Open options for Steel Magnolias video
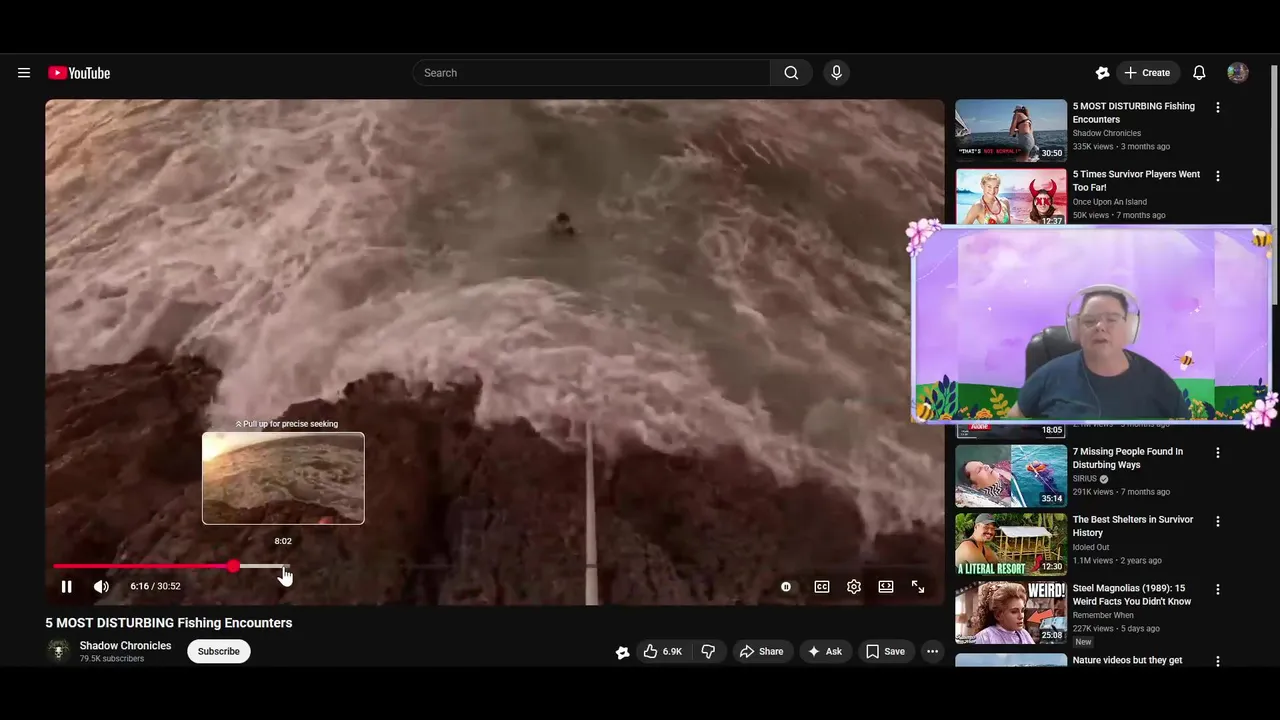1280x720 pixels. 1217,590
